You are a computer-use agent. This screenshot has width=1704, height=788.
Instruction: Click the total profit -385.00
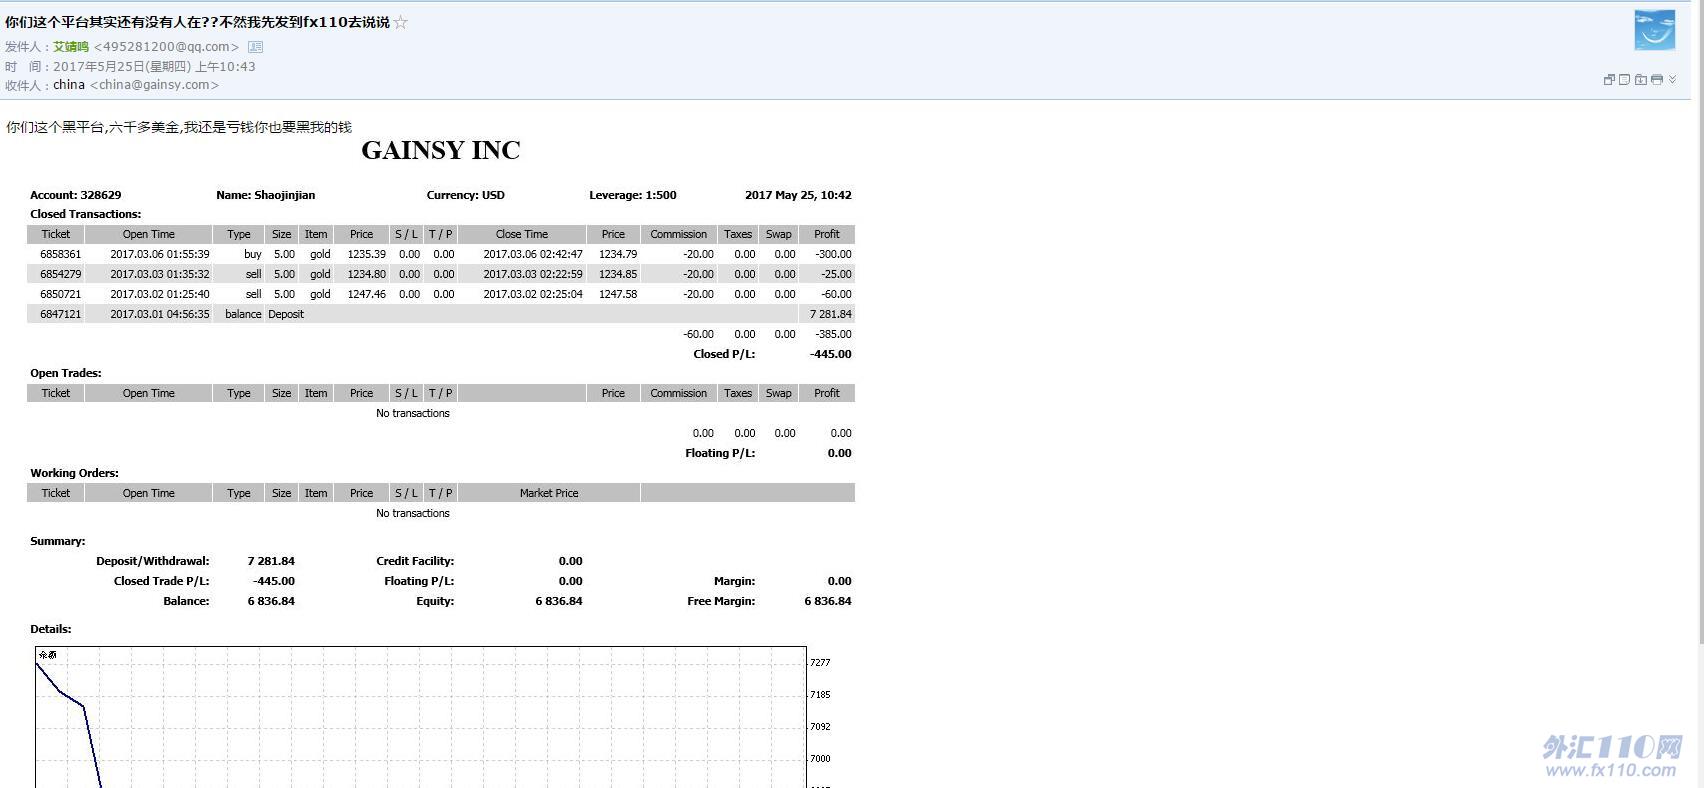click(x=833, y=334)
